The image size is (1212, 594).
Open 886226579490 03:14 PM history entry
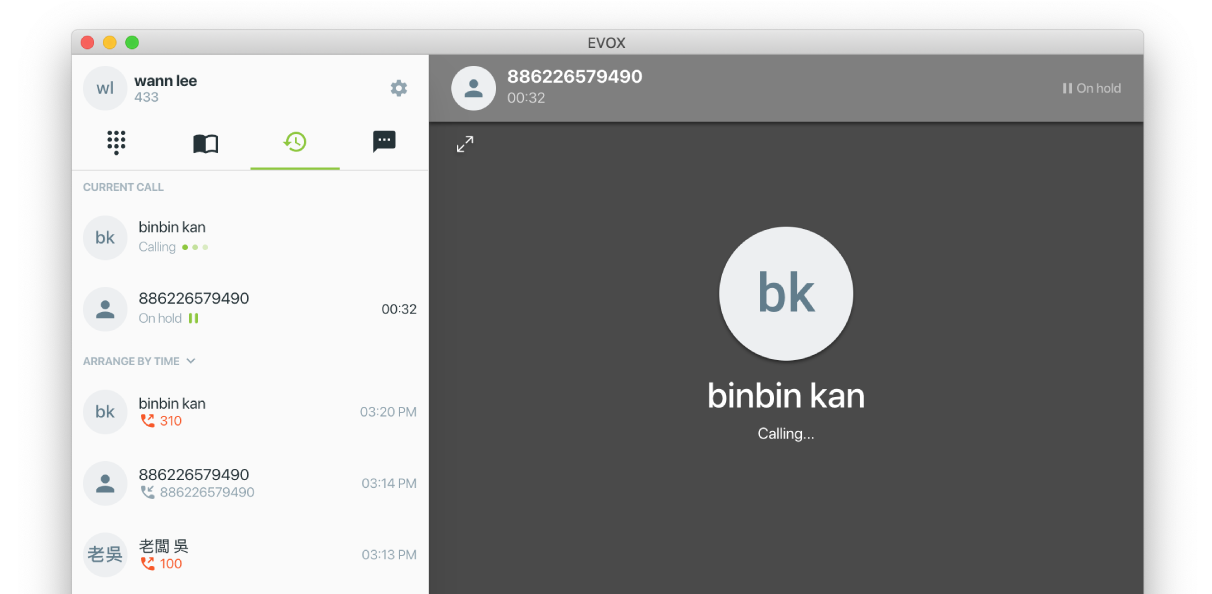pyautogui.click(x=250, y=483)
